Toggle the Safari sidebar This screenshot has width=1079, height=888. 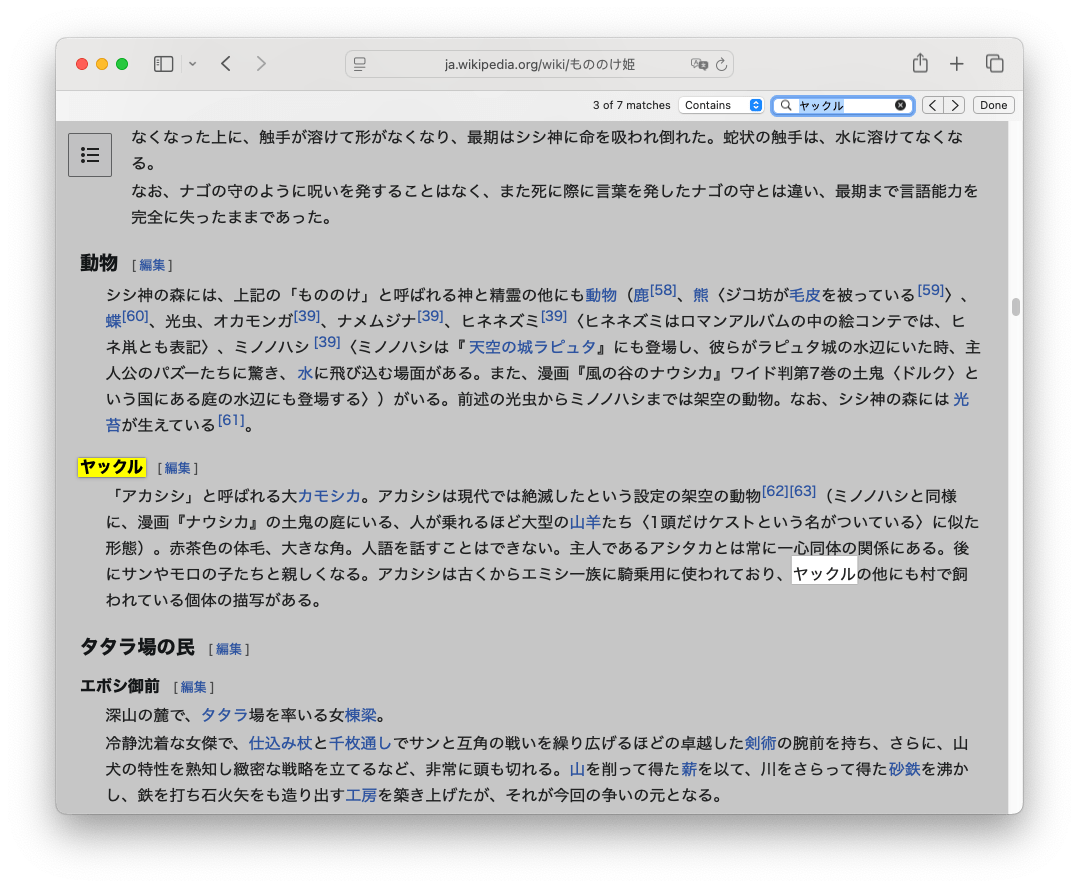(x=163, y=64)
